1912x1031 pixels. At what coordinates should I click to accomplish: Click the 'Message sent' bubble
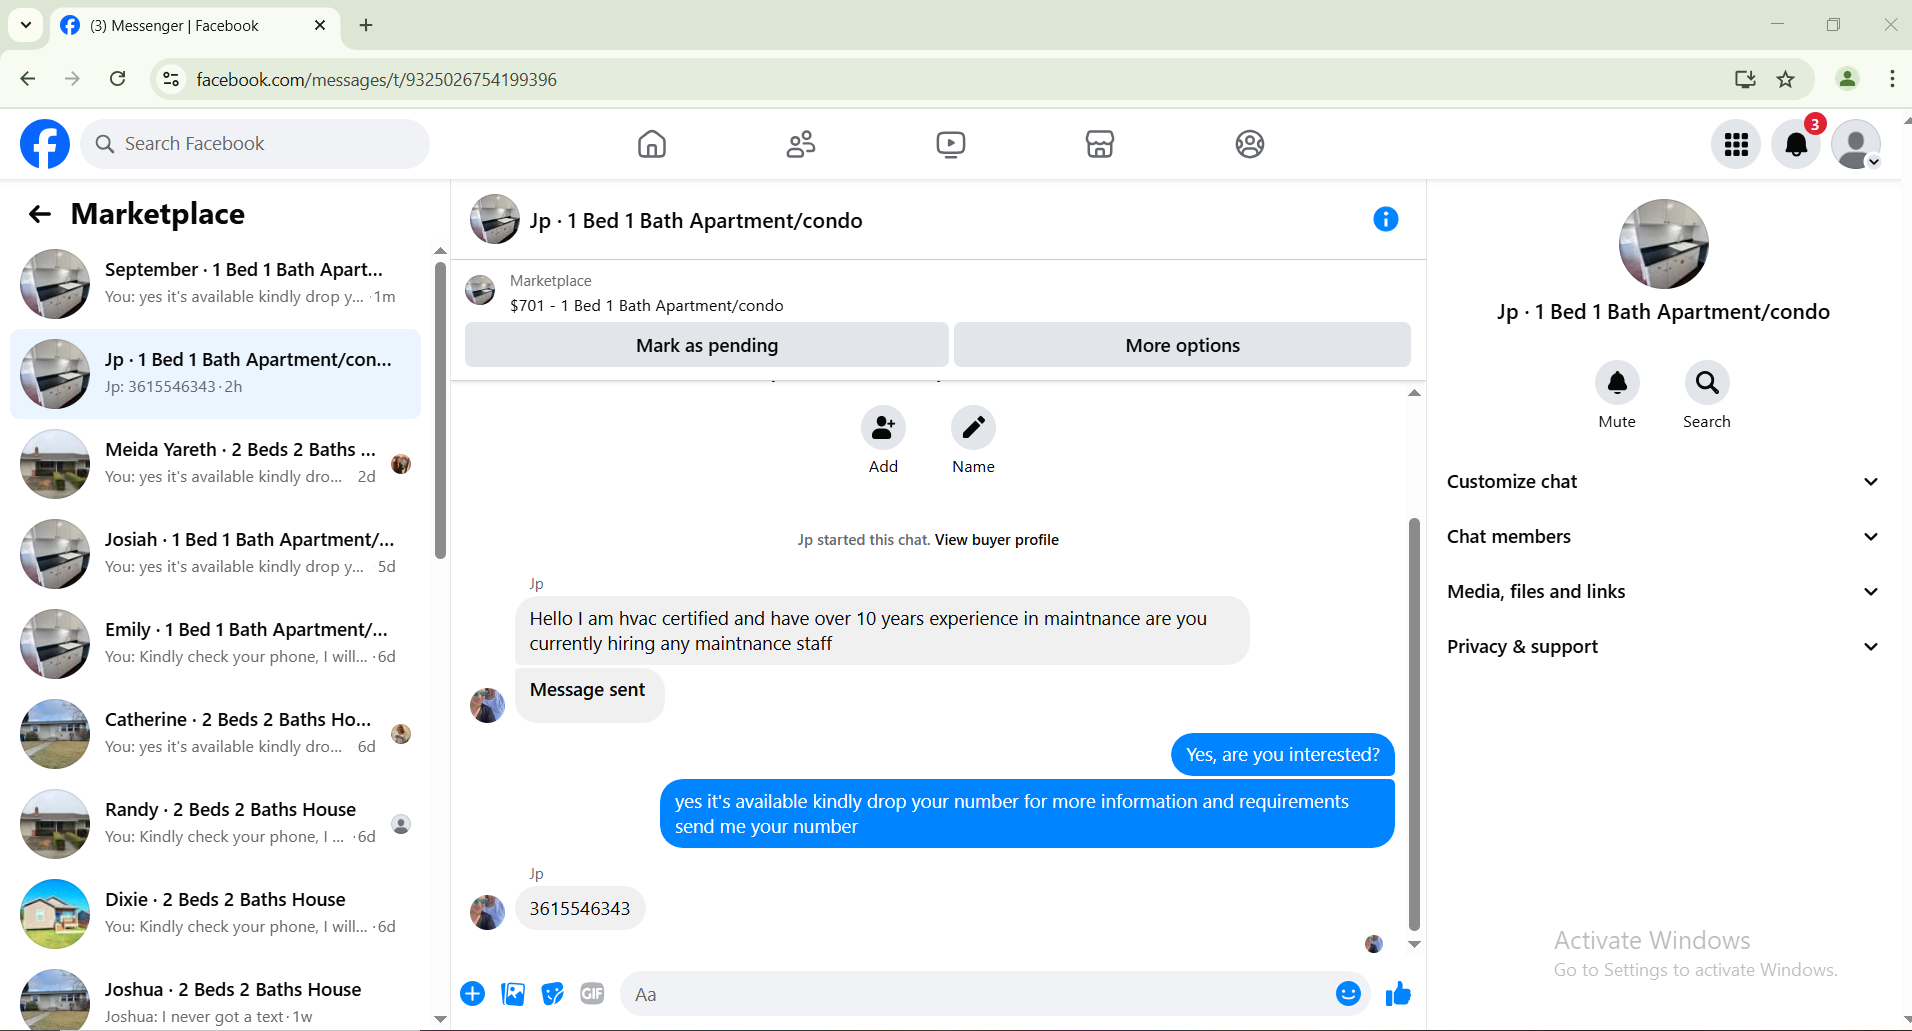(589, 695)
